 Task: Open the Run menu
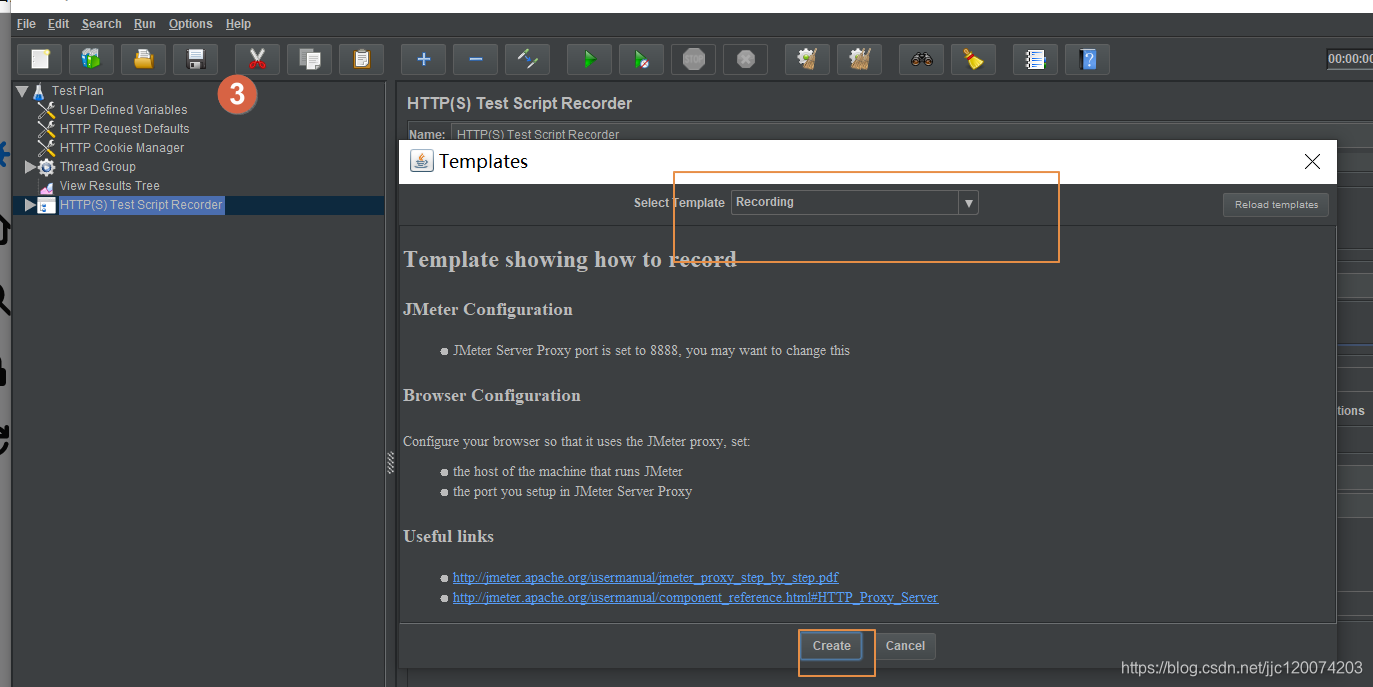click(x=145, y=24)
